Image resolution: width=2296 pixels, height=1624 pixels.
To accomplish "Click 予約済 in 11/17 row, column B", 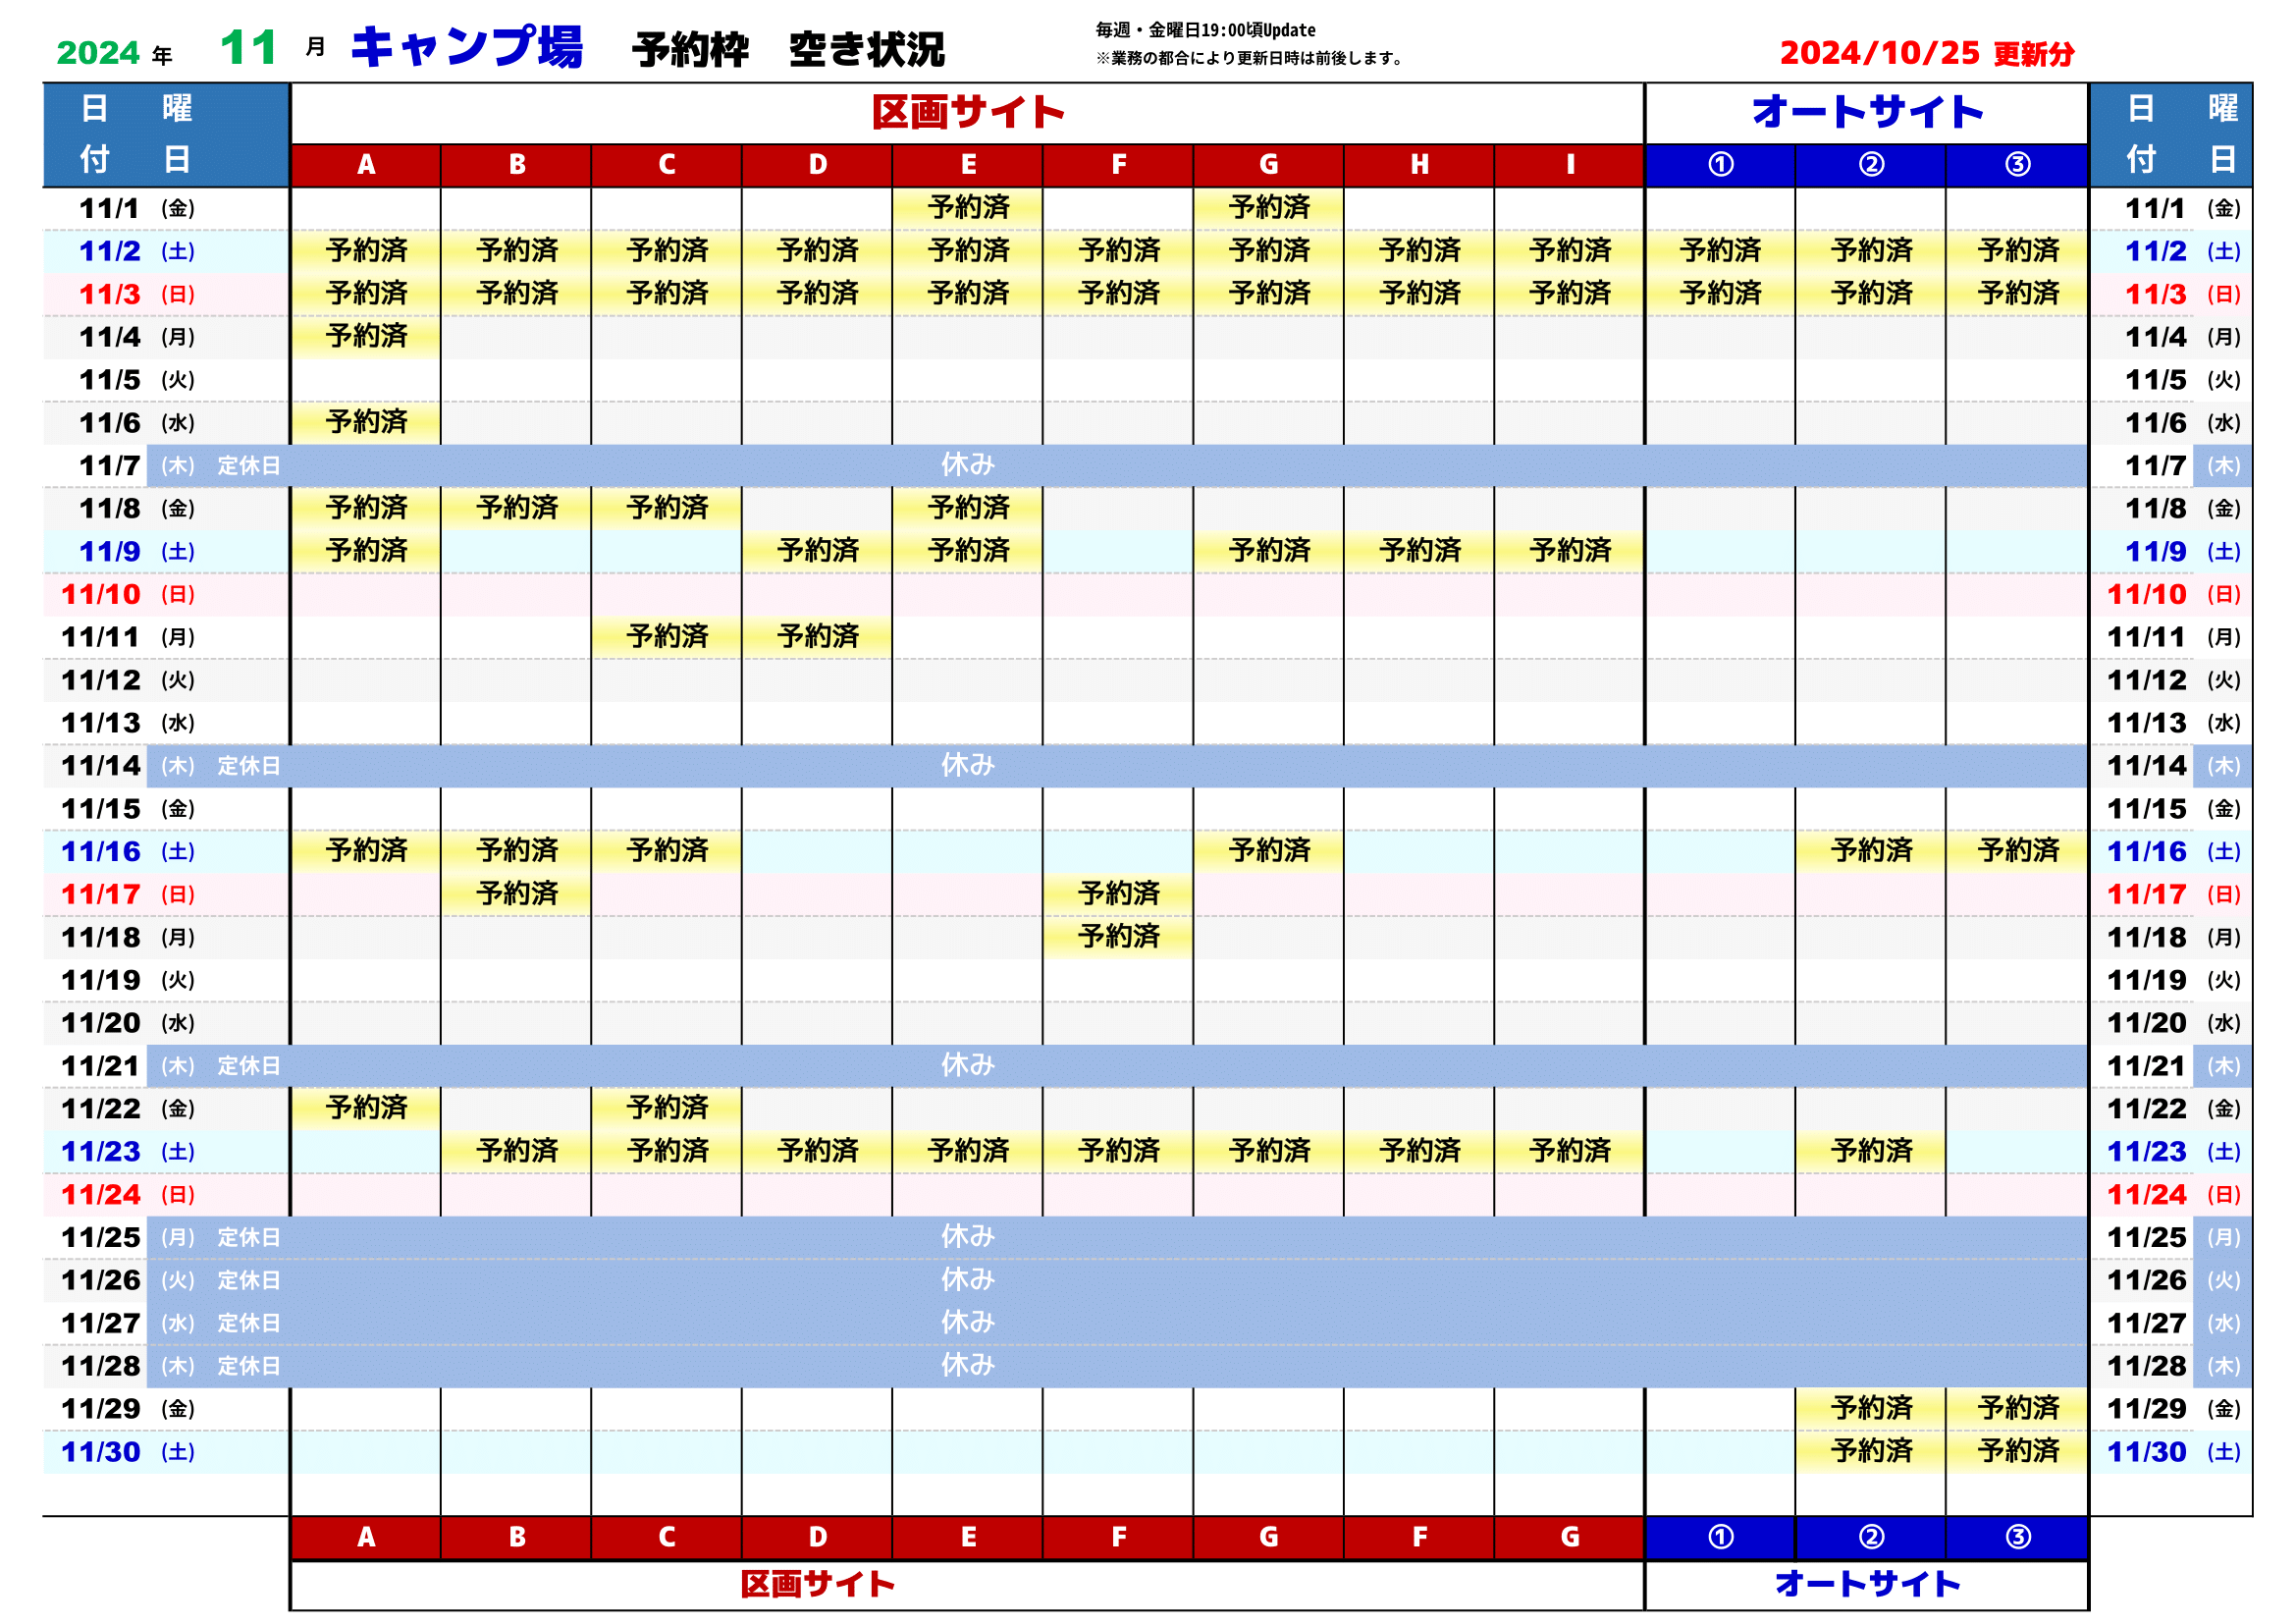I will tap(517, 894).
